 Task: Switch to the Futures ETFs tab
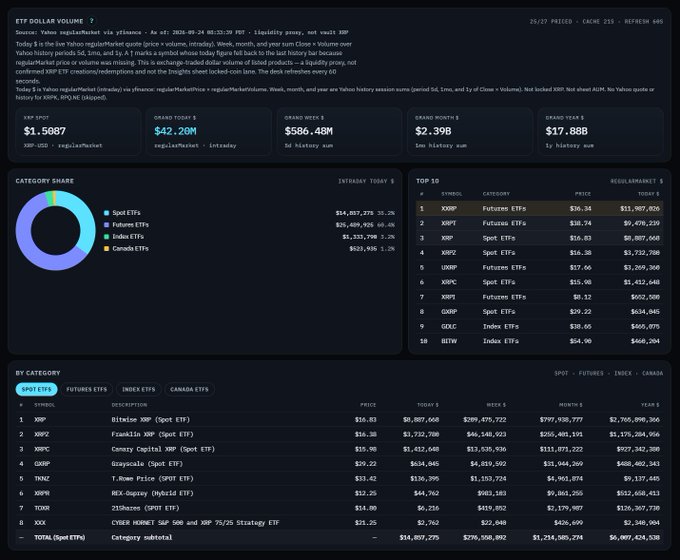pyautogui.click(x=86, y=389)
